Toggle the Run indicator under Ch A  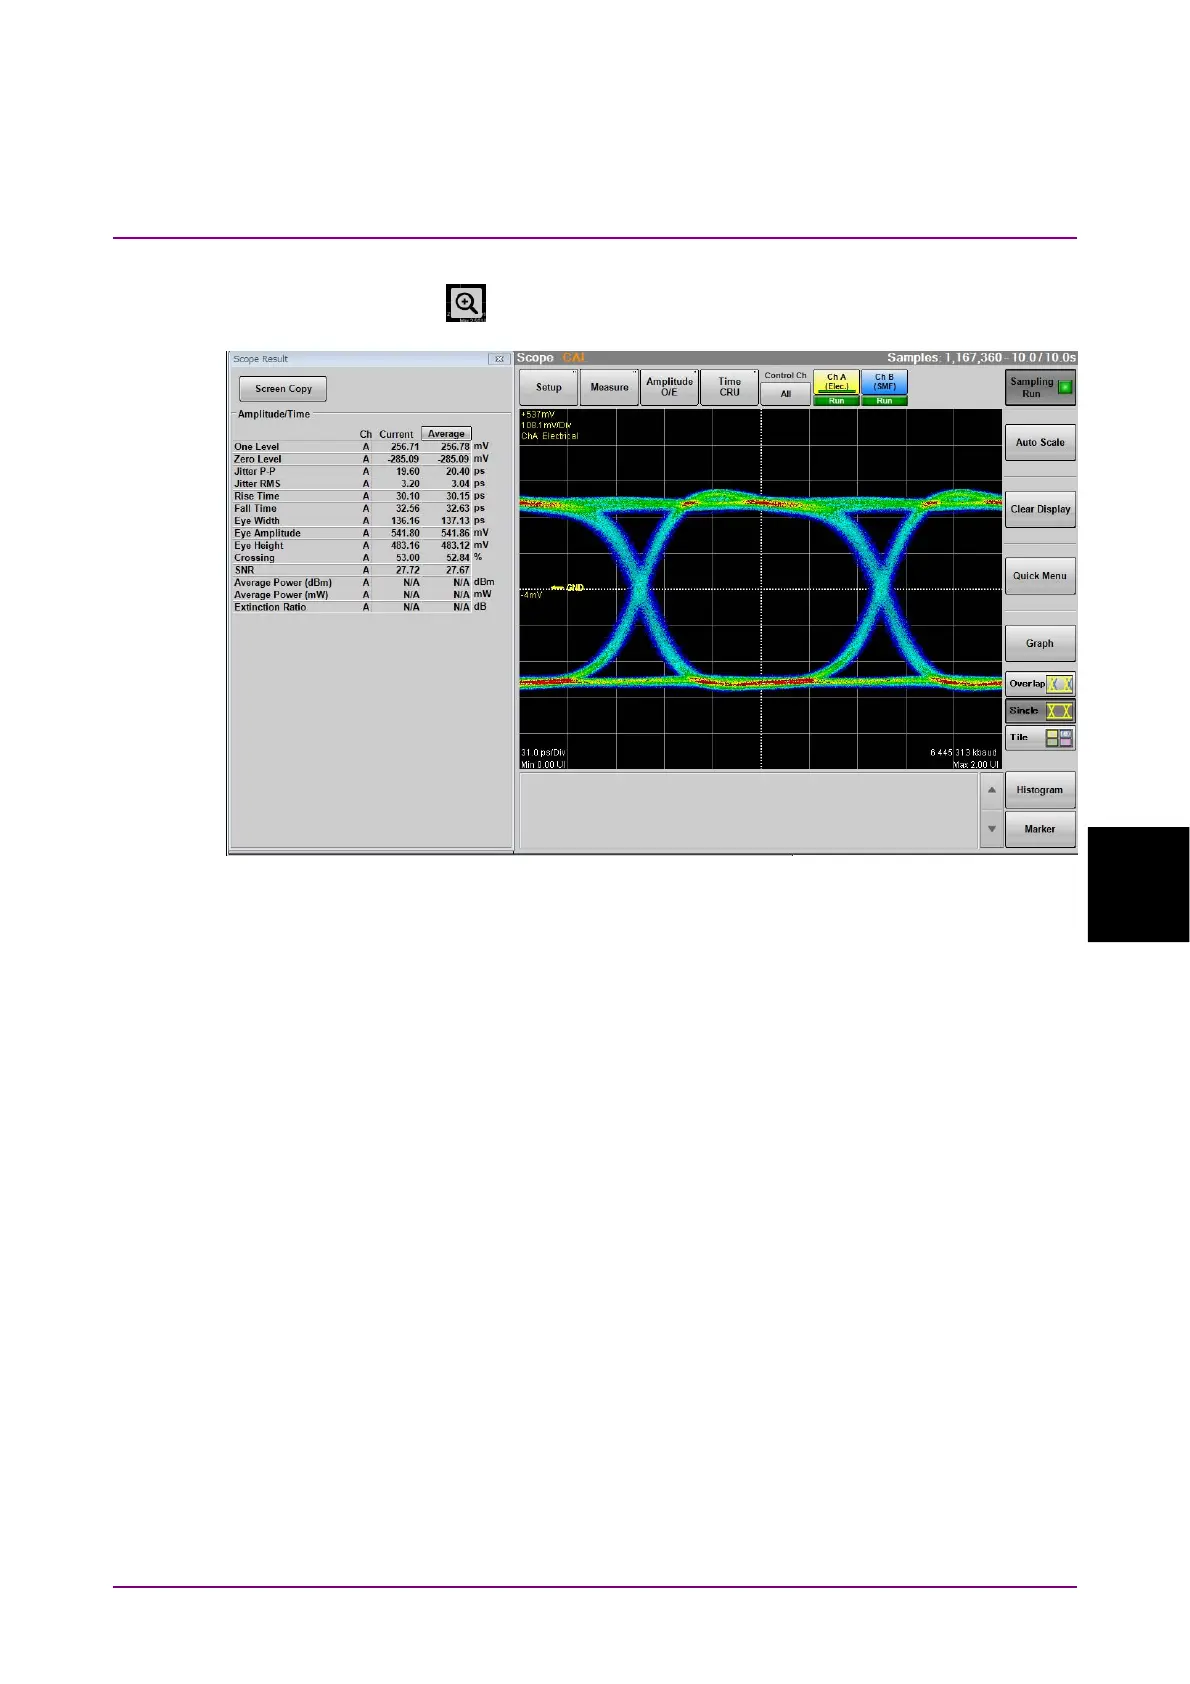(x=836, y=401)
